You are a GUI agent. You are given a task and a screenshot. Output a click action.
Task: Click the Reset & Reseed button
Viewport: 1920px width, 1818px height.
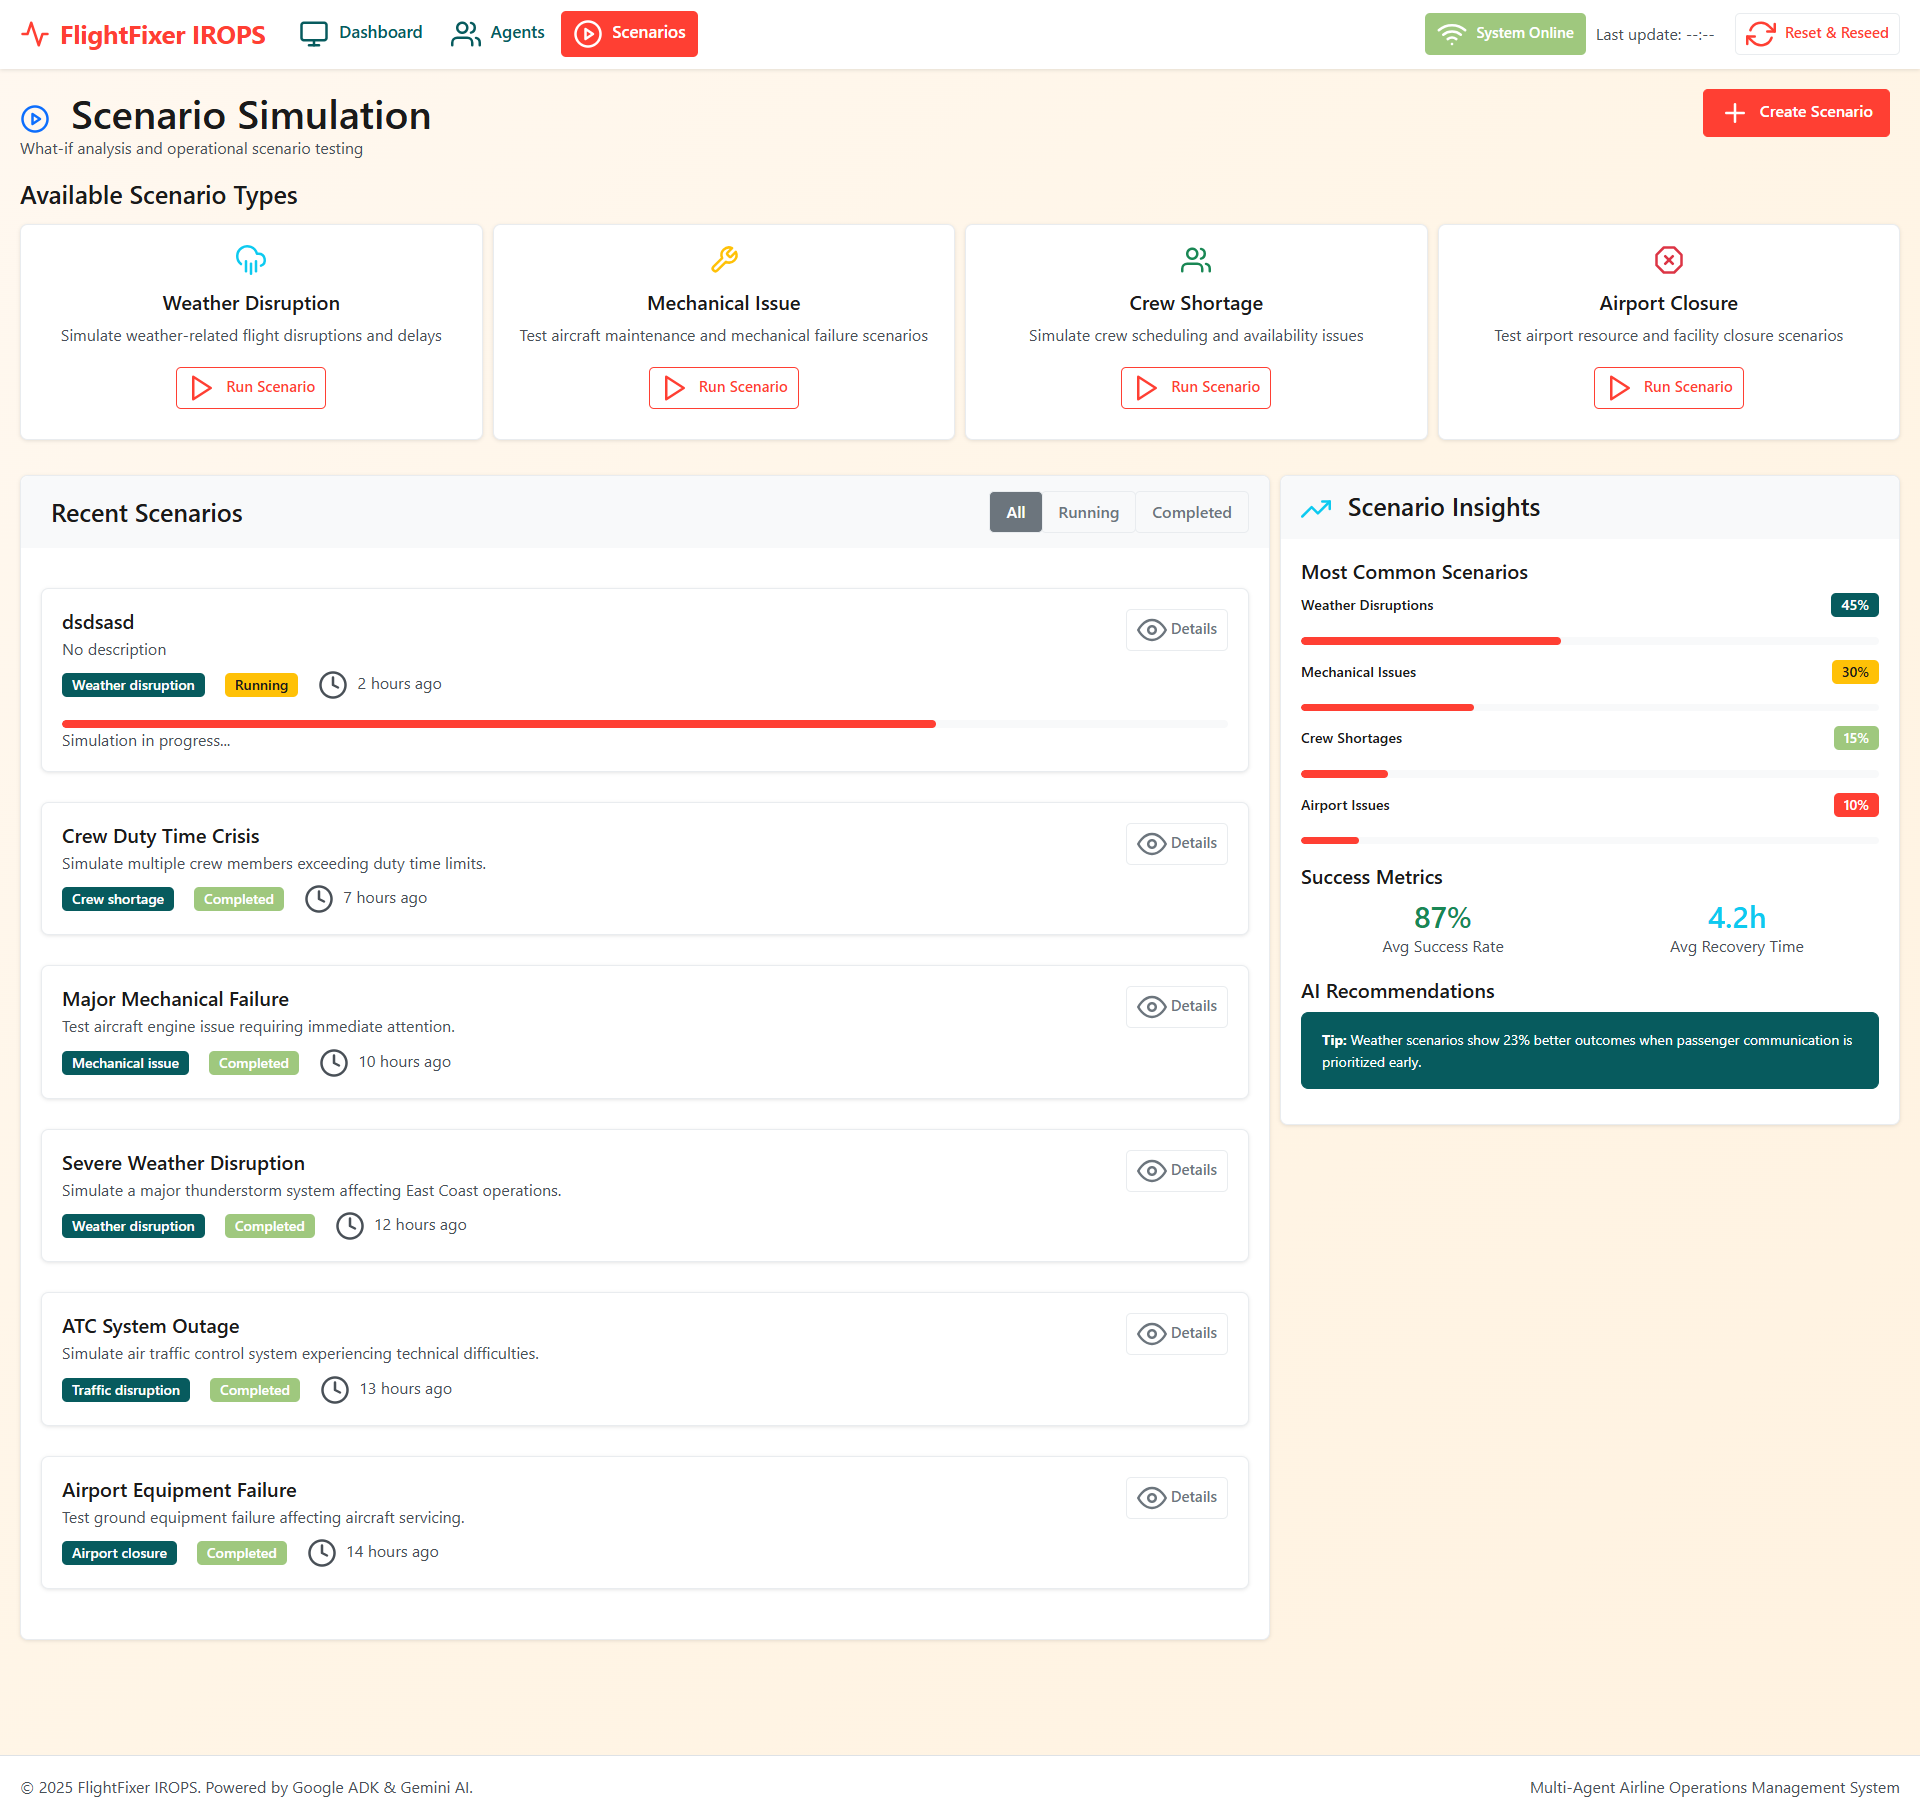[1817, 34]
